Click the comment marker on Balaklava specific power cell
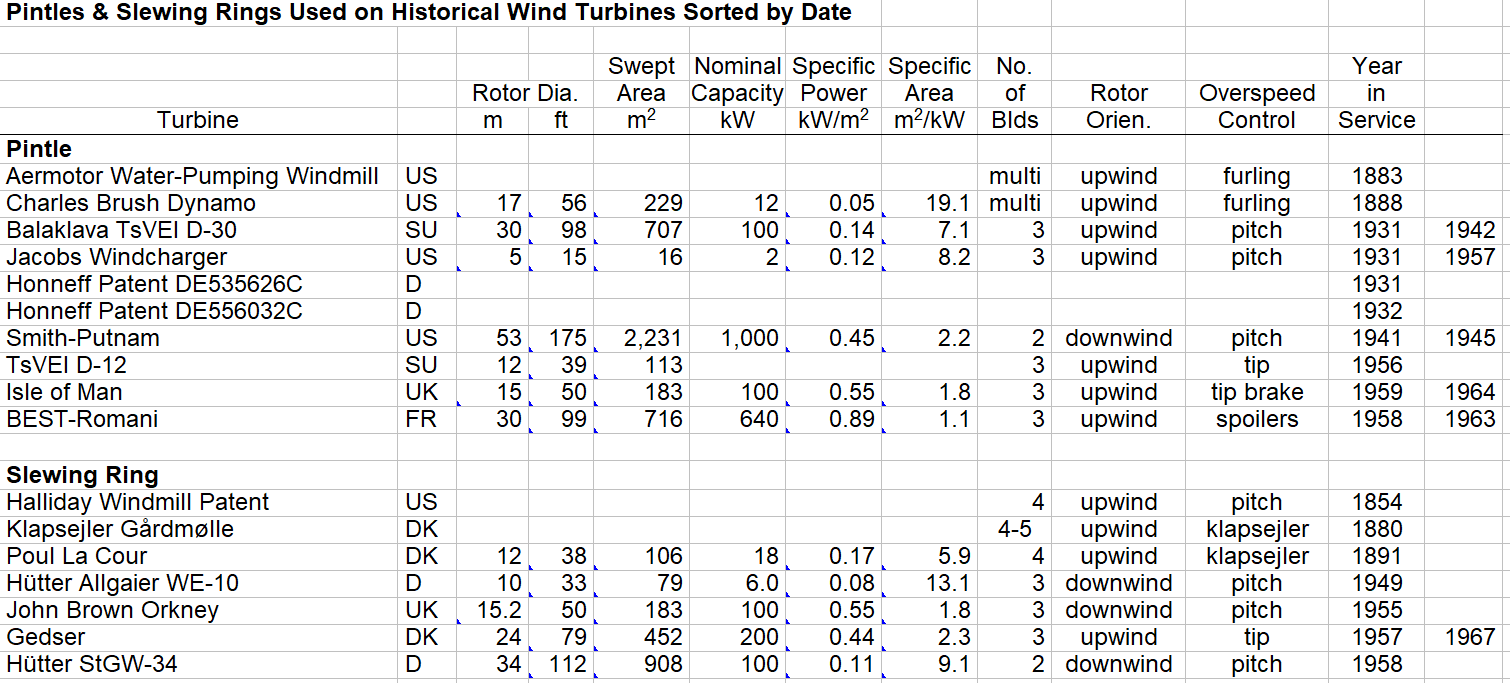Viewport: 1510px width, 683px height. tap(789, 241)
